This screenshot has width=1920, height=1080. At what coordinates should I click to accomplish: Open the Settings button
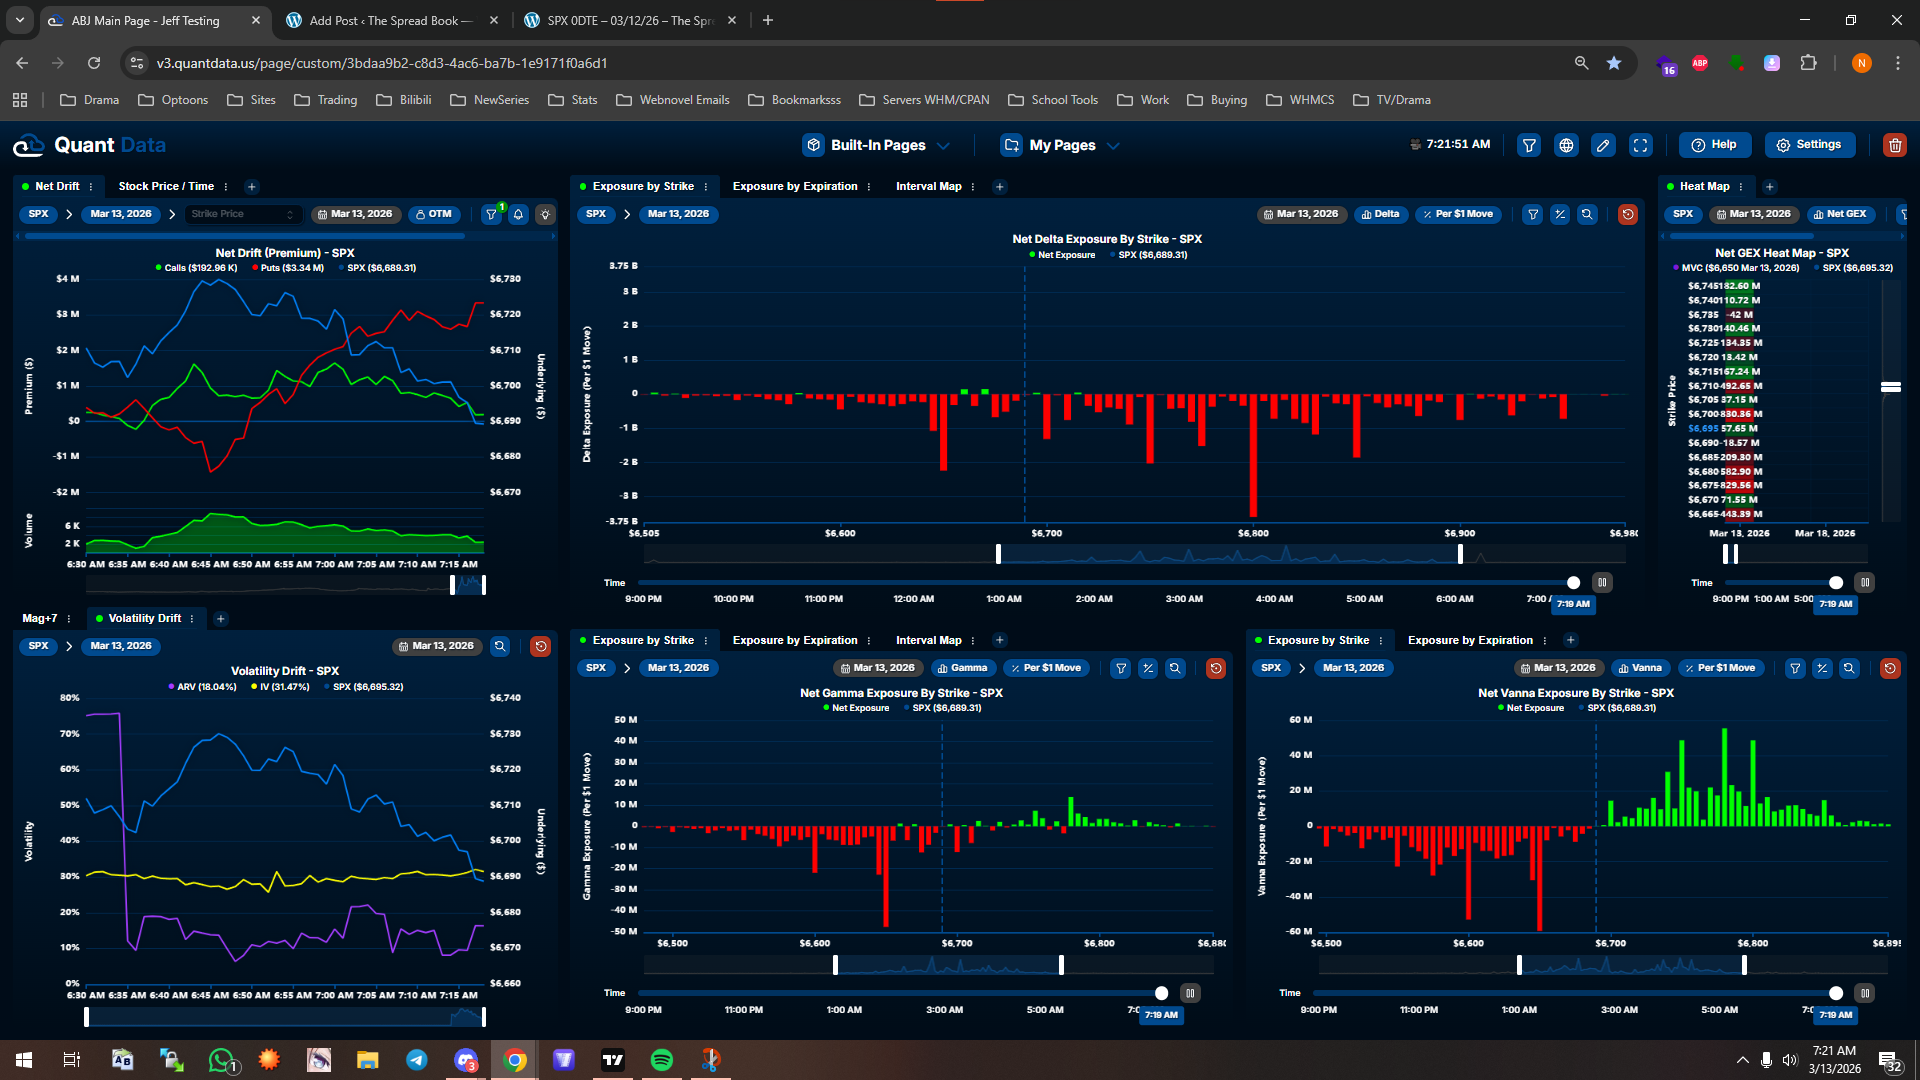(x=1808, y=145)
